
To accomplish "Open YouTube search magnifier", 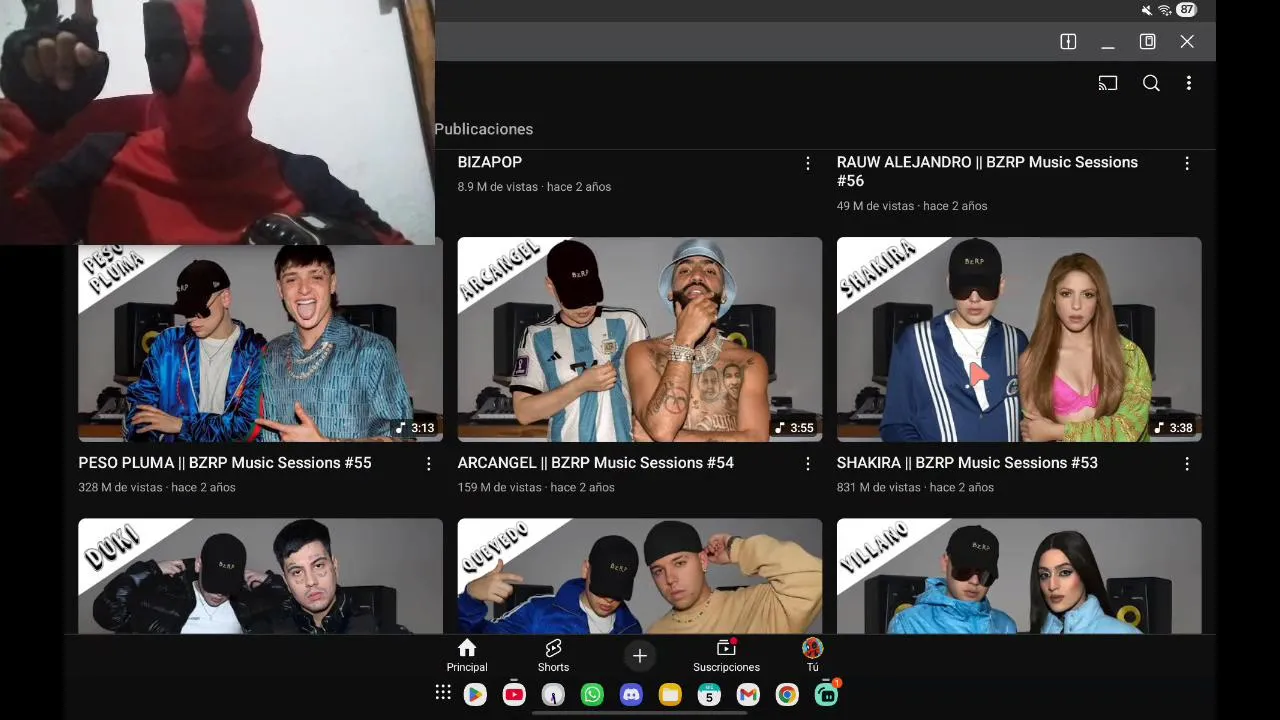I will 1151,83.
